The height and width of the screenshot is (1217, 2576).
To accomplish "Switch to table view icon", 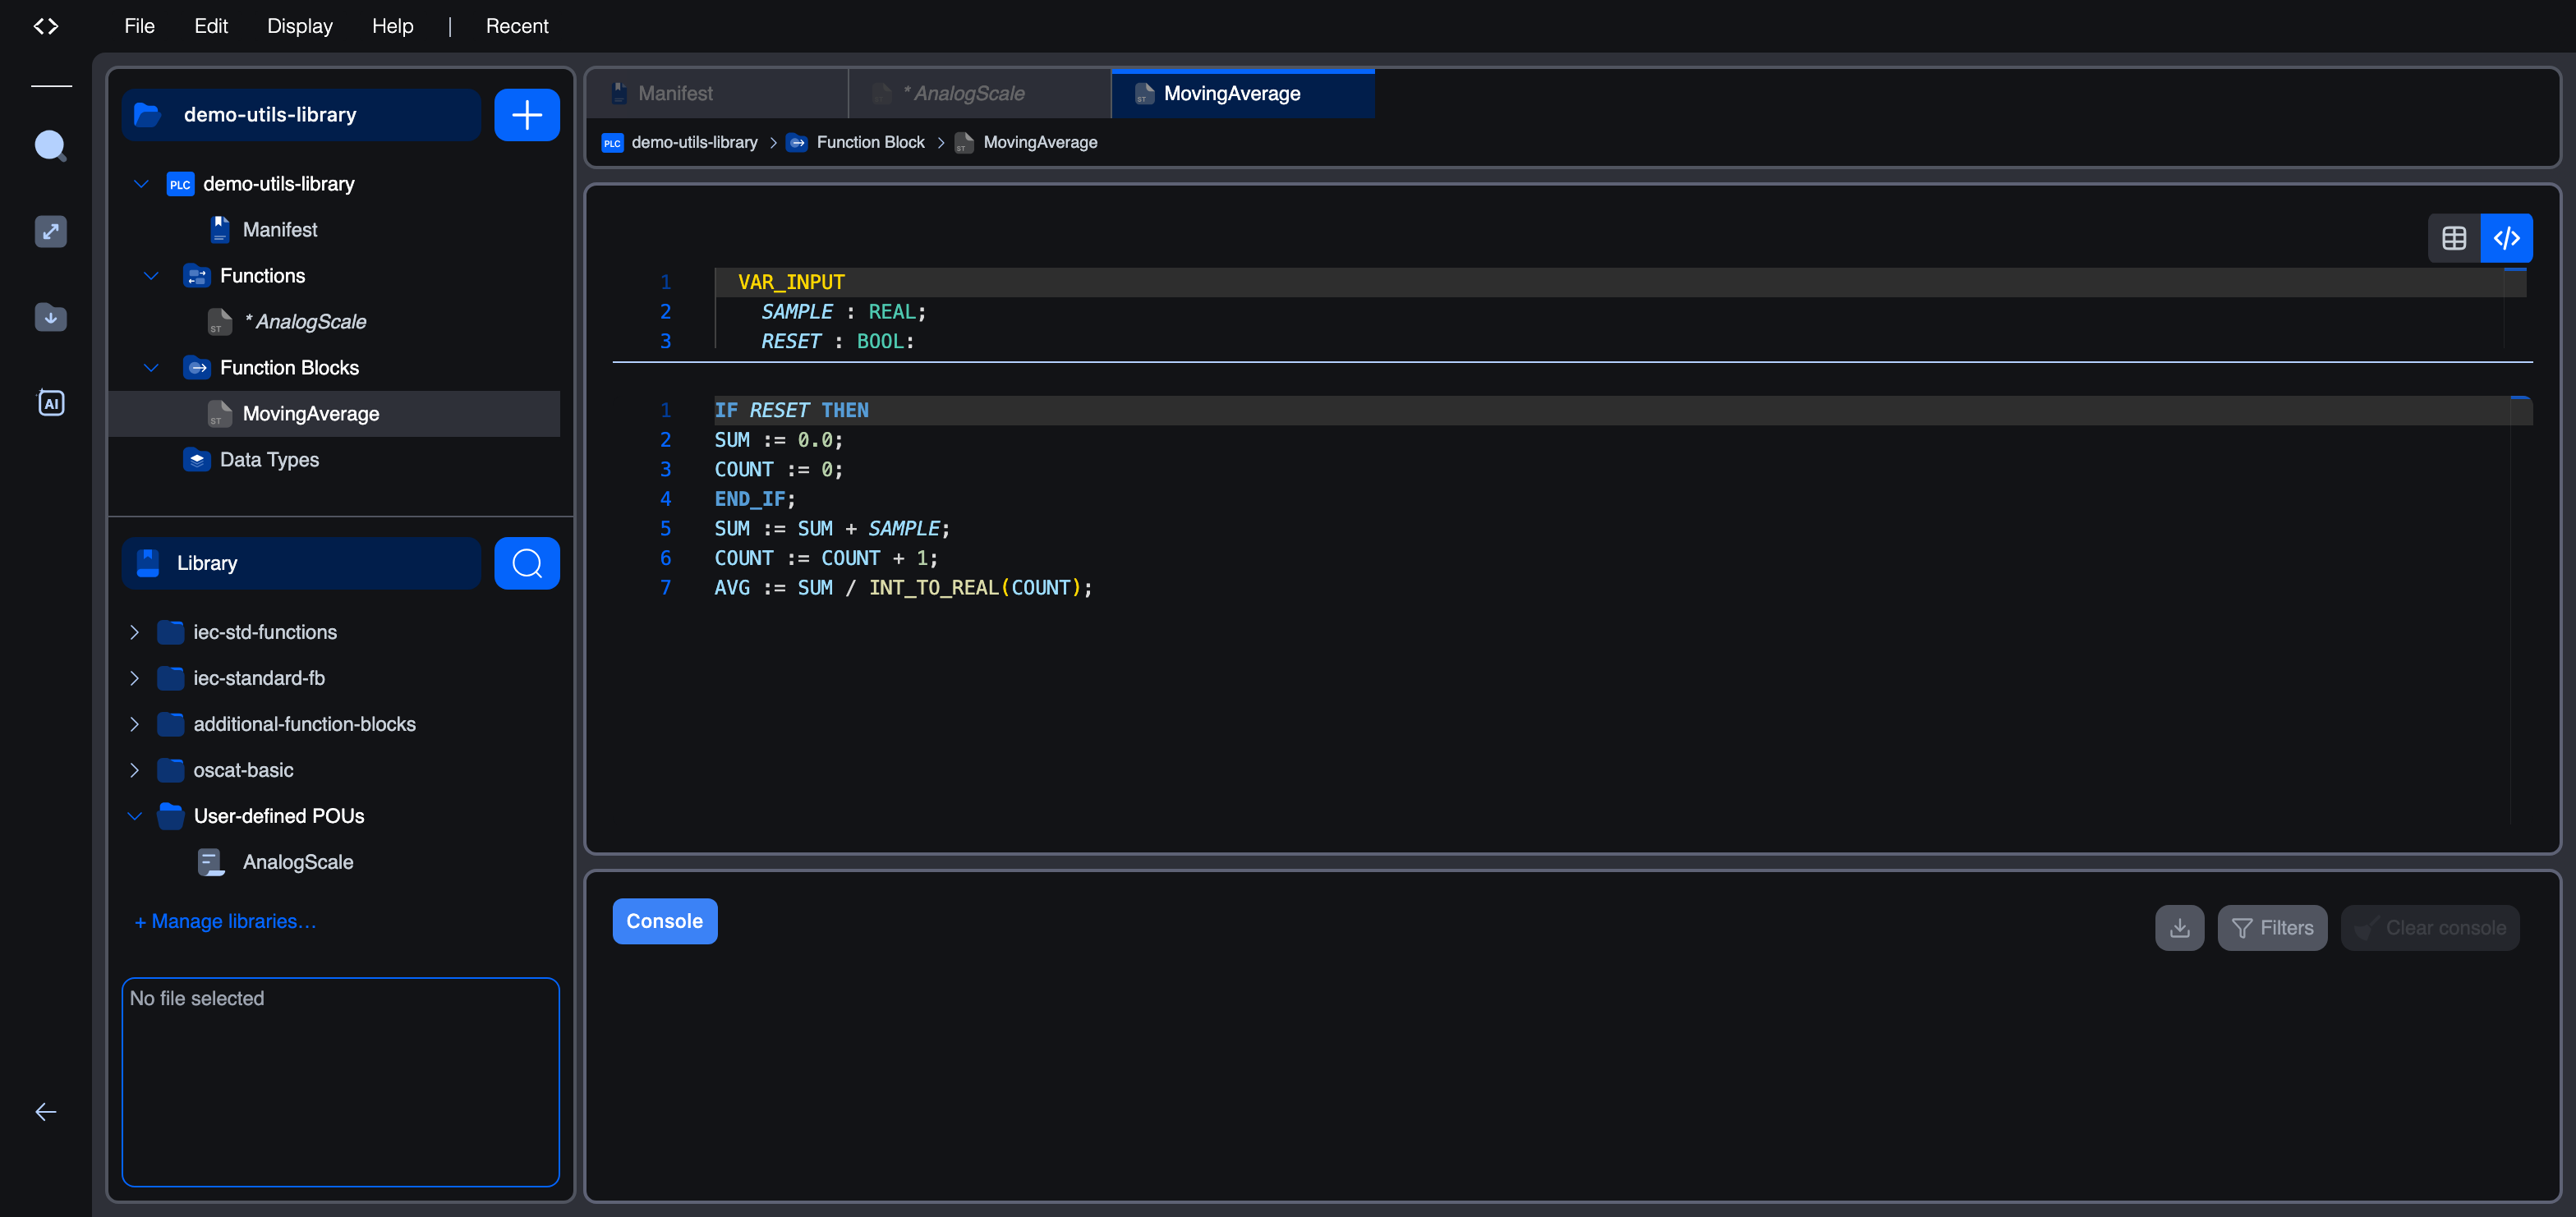I will 2454,238.
